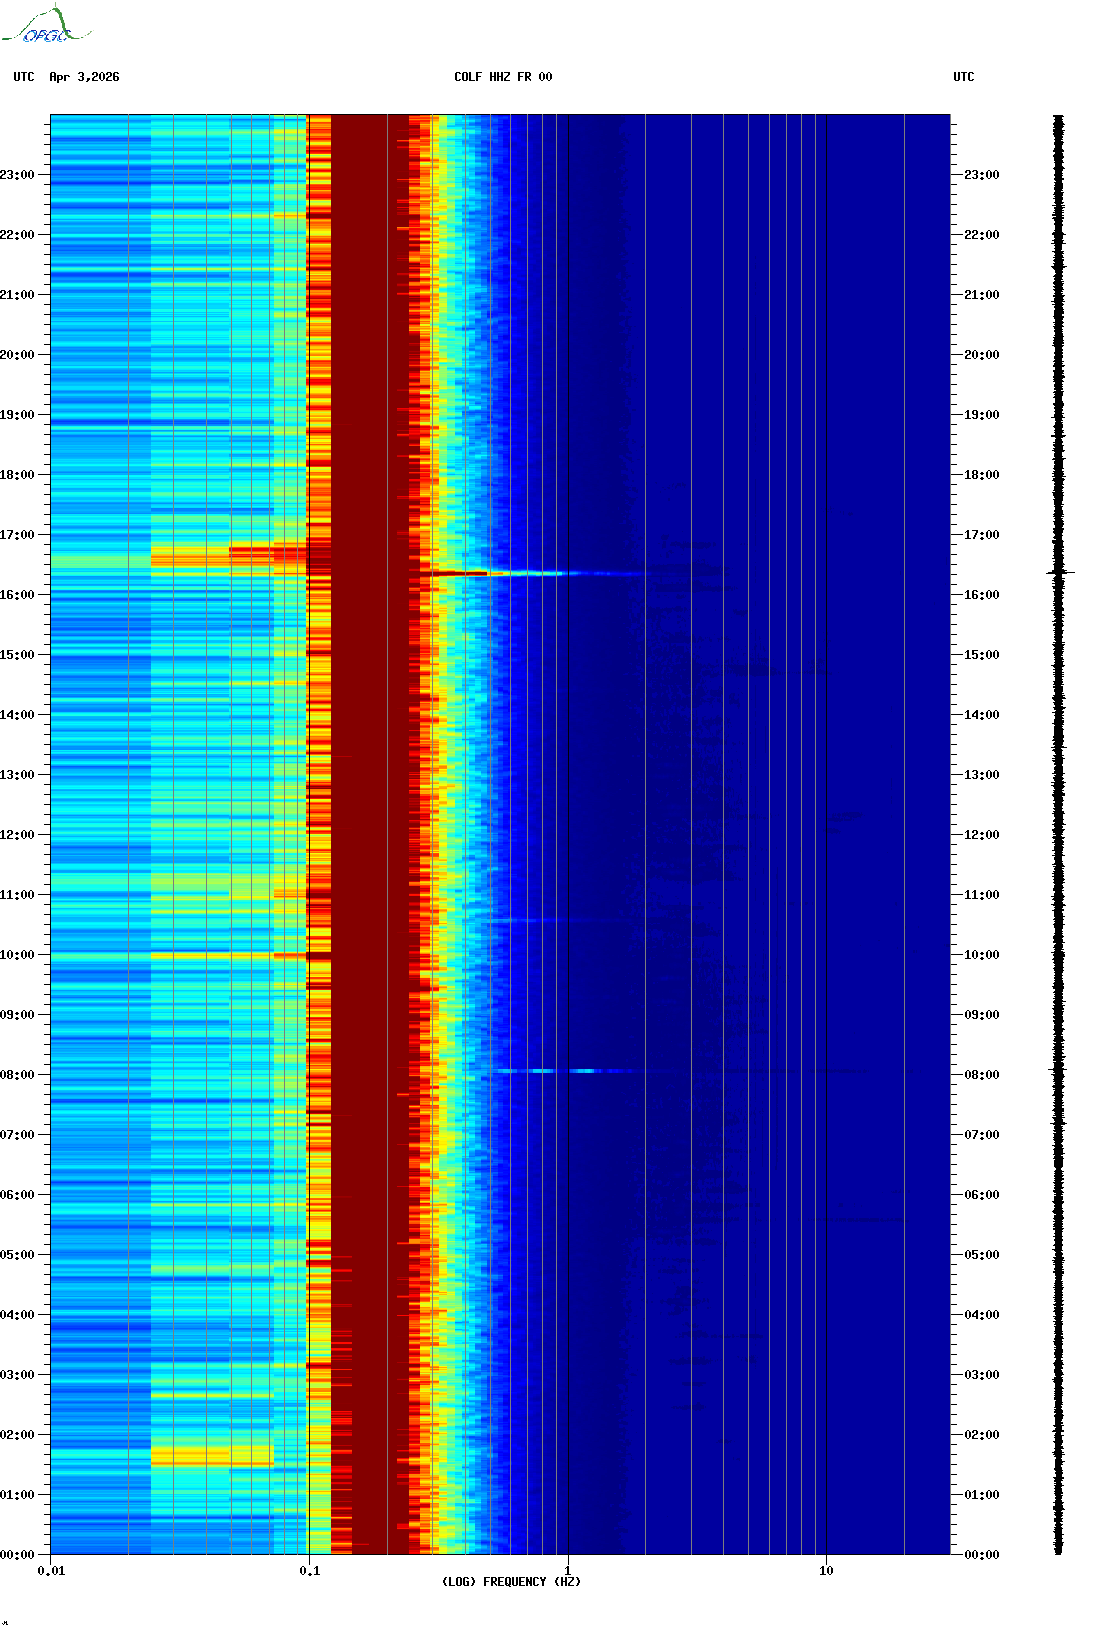Click the 10 Hz frequency axis label
The image size is (1102, 1634).
click(x=826, y=1570)
